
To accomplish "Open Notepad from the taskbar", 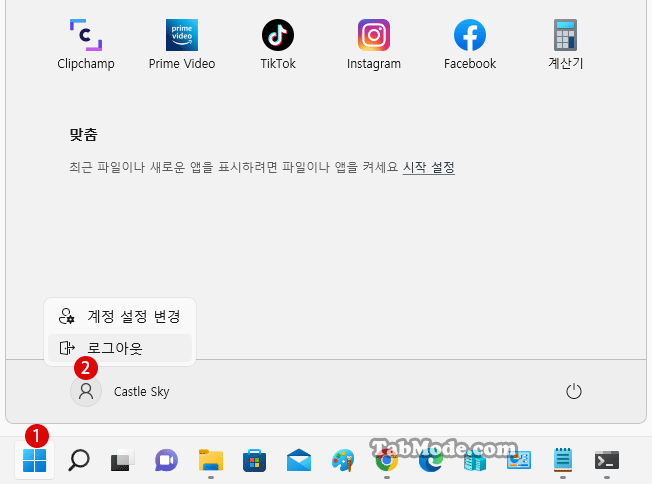I will click(x=563, y=460).
